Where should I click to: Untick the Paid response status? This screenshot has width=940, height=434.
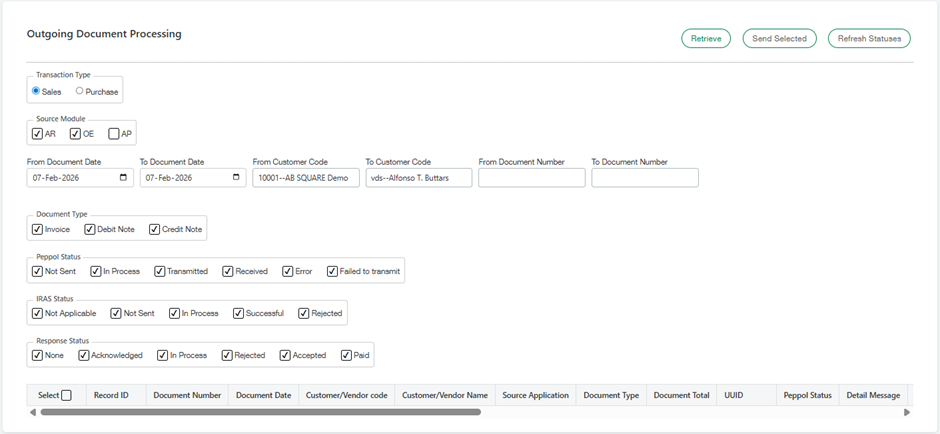347,355
